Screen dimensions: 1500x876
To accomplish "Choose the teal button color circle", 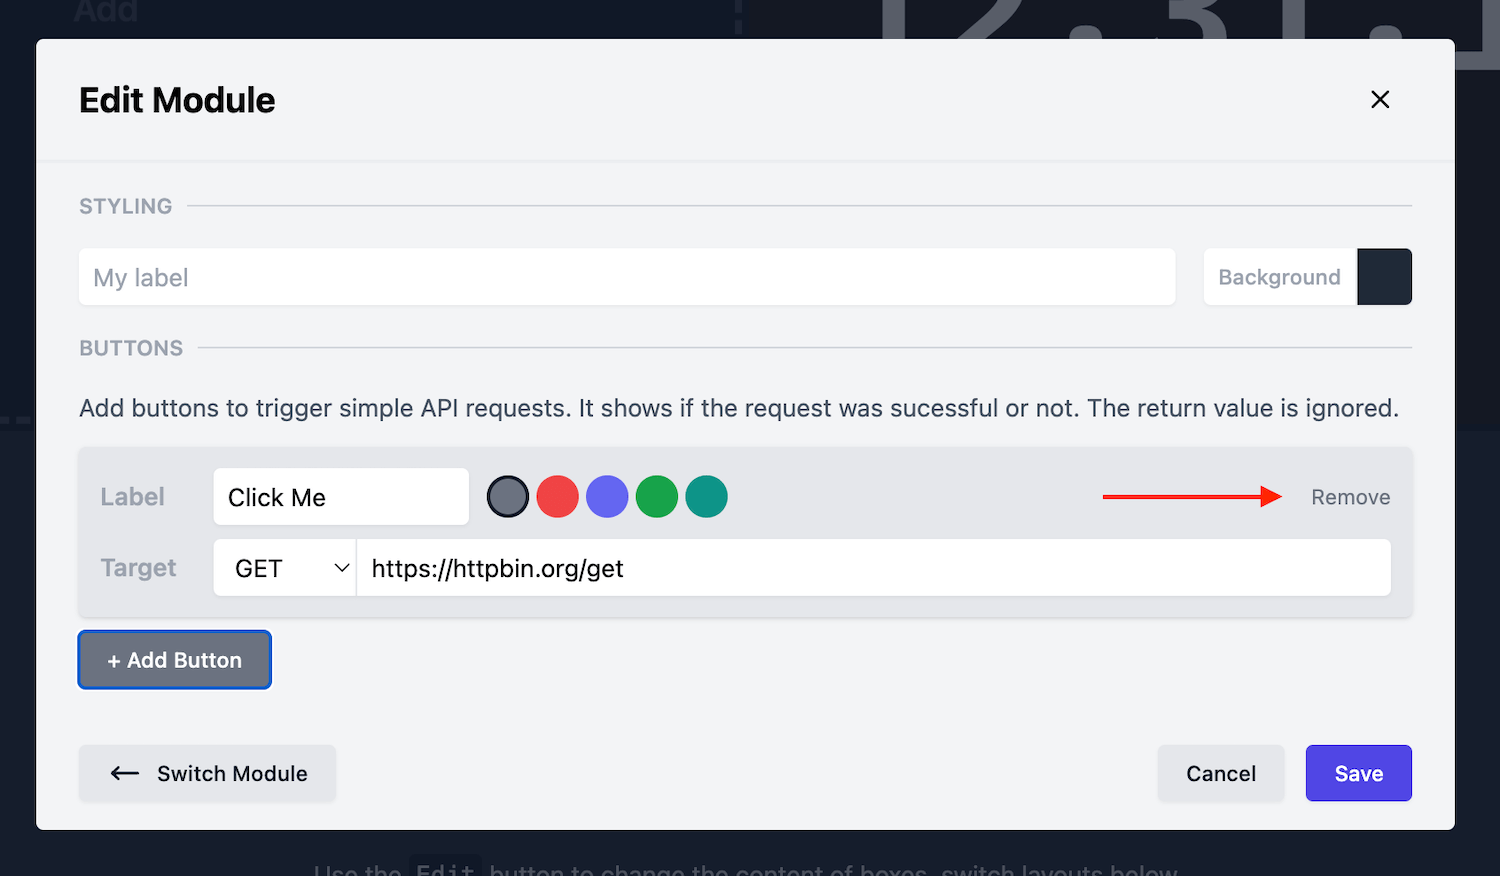I will [706, 497].
